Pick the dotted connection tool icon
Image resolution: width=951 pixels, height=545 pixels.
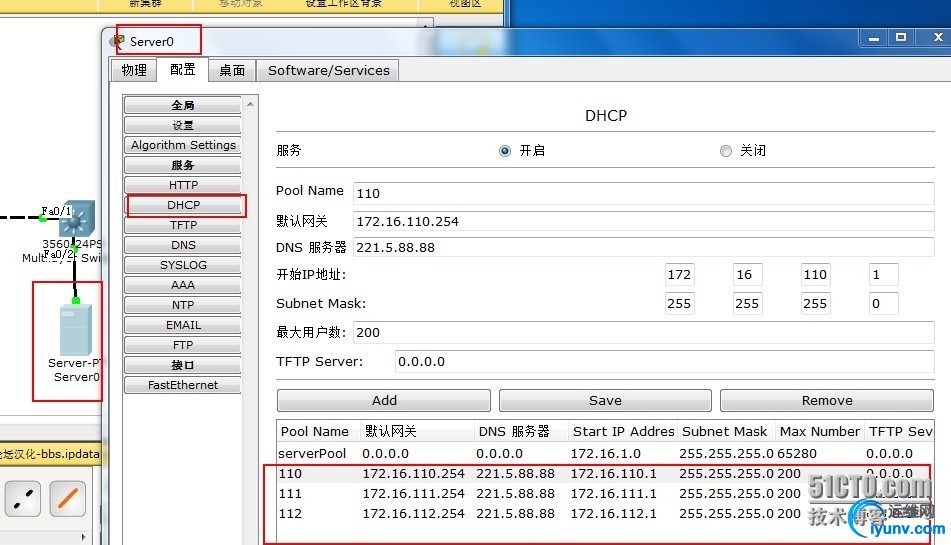[23, 499]
